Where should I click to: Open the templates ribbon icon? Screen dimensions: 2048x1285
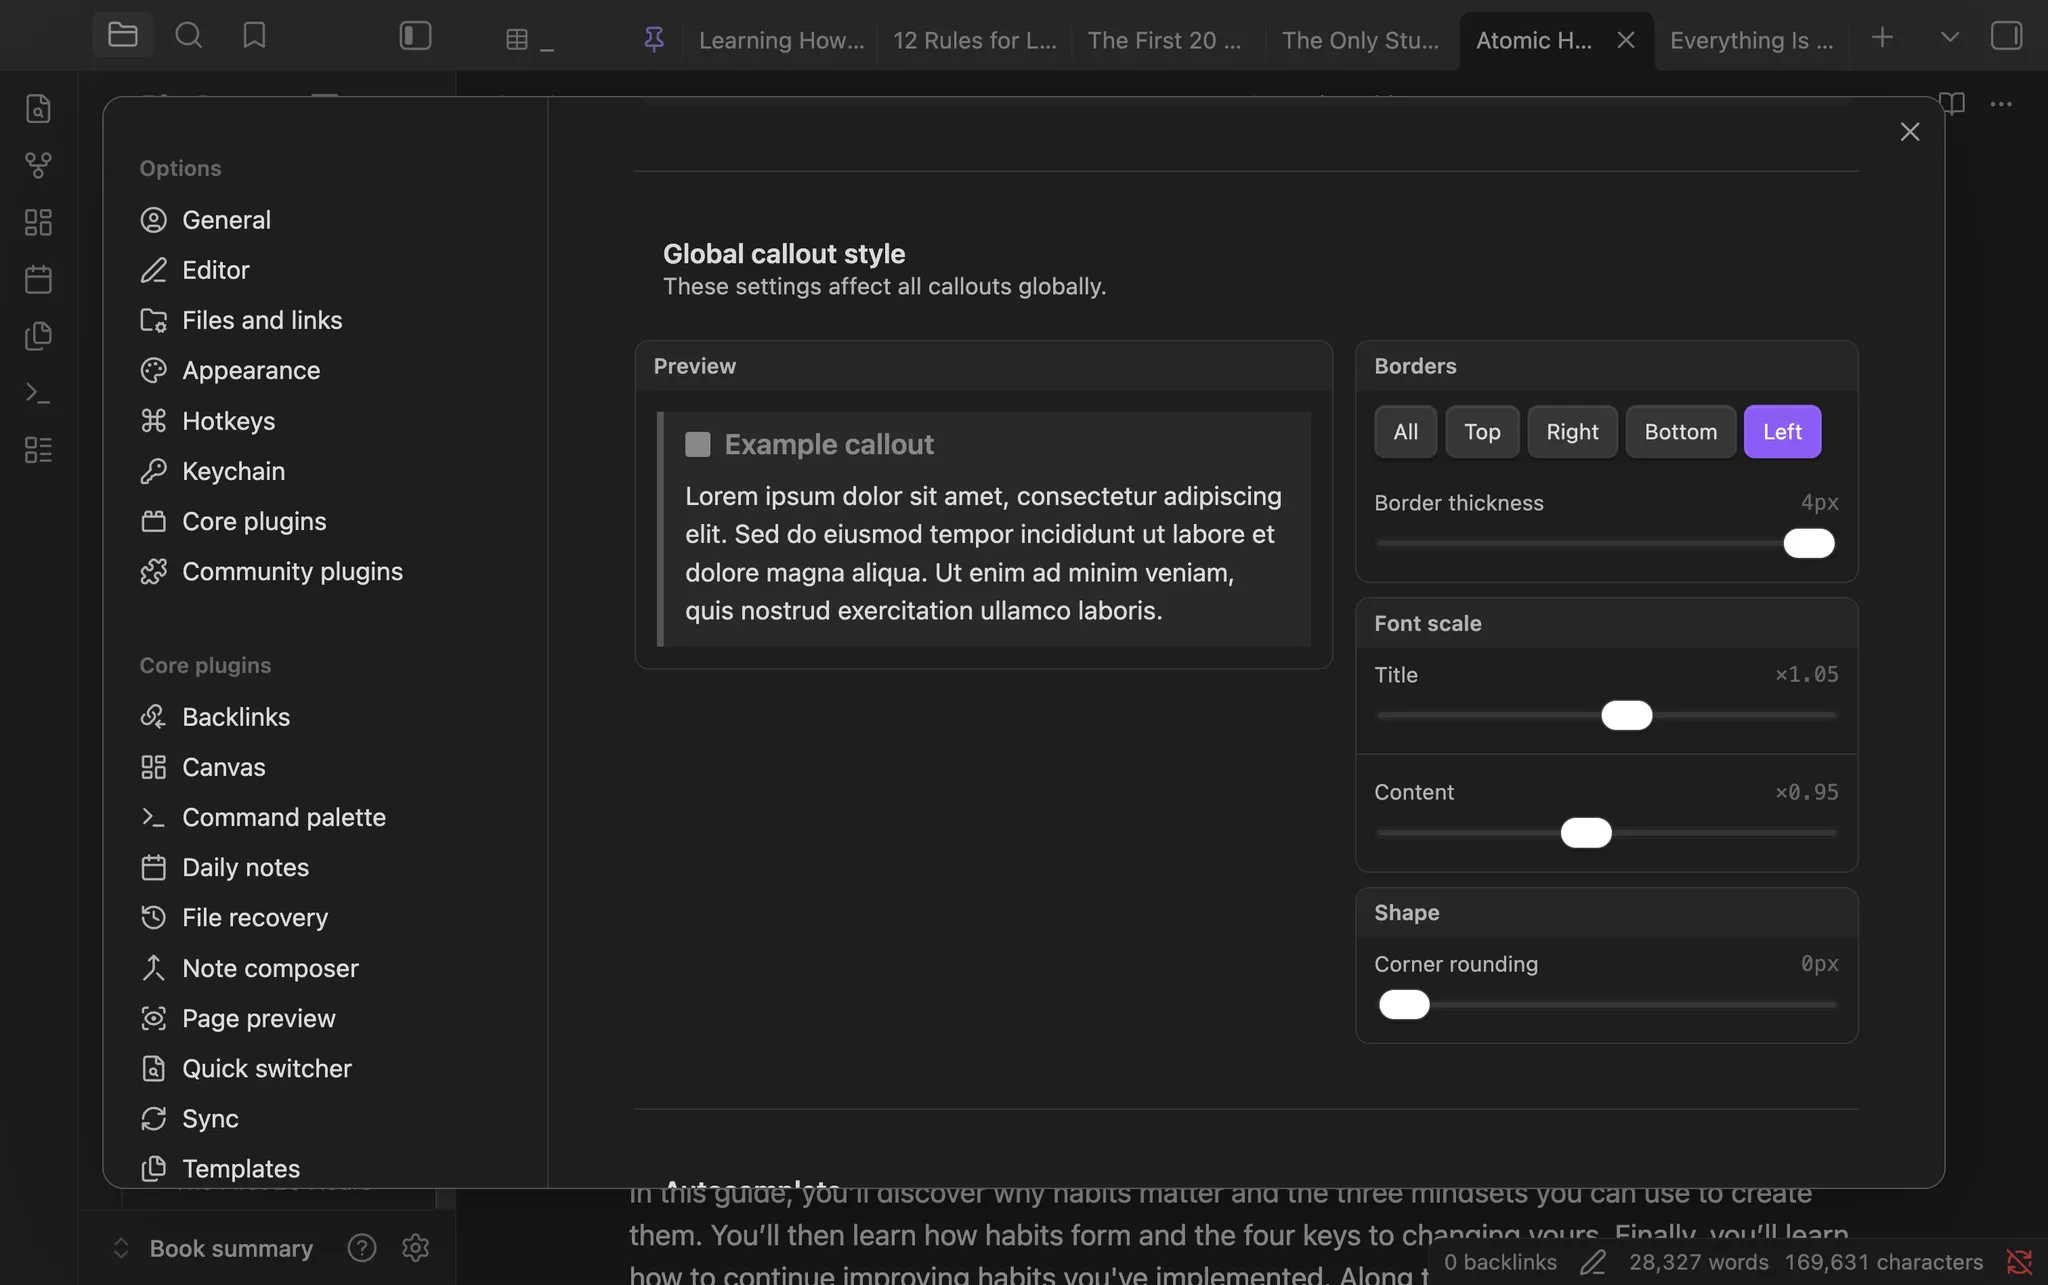coord(38,336)
